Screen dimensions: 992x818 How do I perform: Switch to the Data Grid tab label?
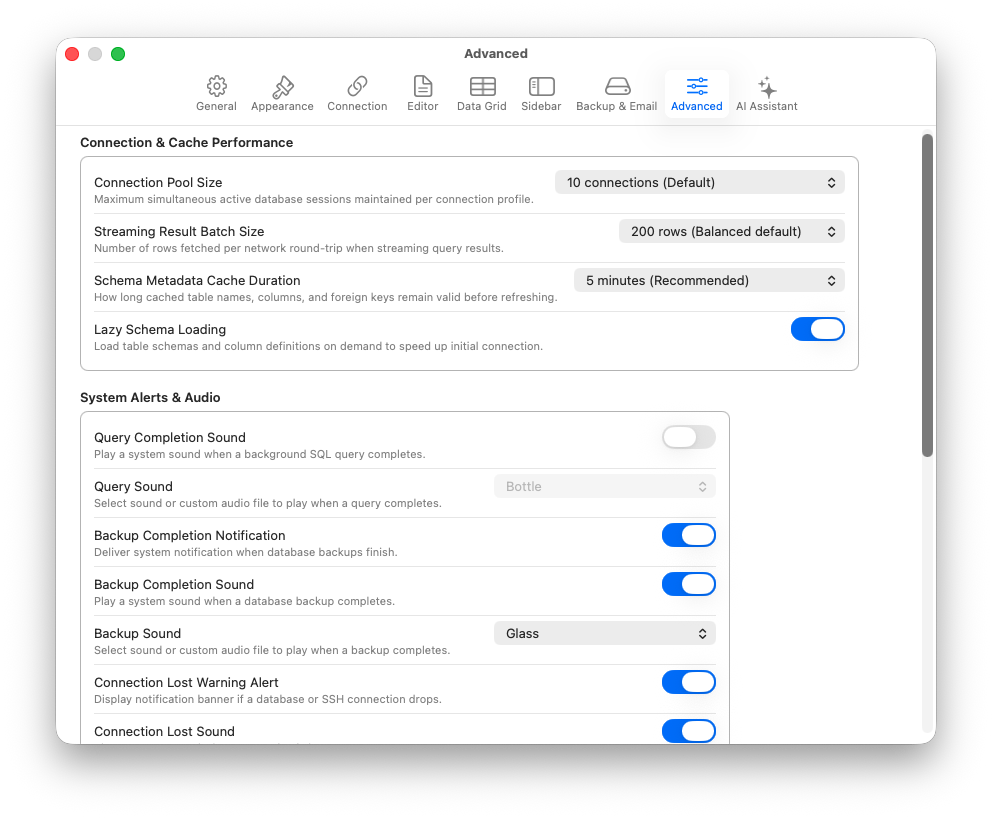(x=482, y=106)
